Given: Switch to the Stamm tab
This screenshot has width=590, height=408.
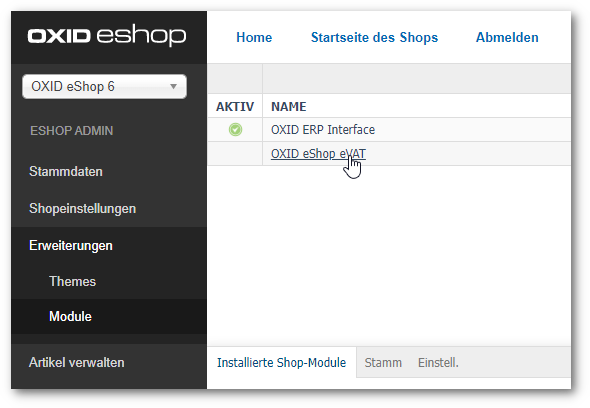Looking at the screenshot, I should coord(383,363).
